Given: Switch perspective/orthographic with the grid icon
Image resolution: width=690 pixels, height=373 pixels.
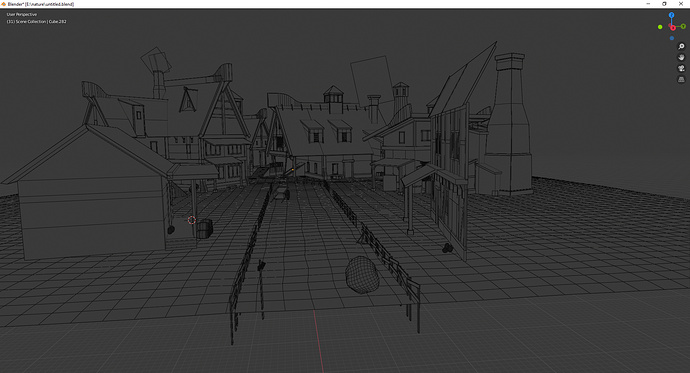Looking at the screenshot, I should (x=681, y=79).
